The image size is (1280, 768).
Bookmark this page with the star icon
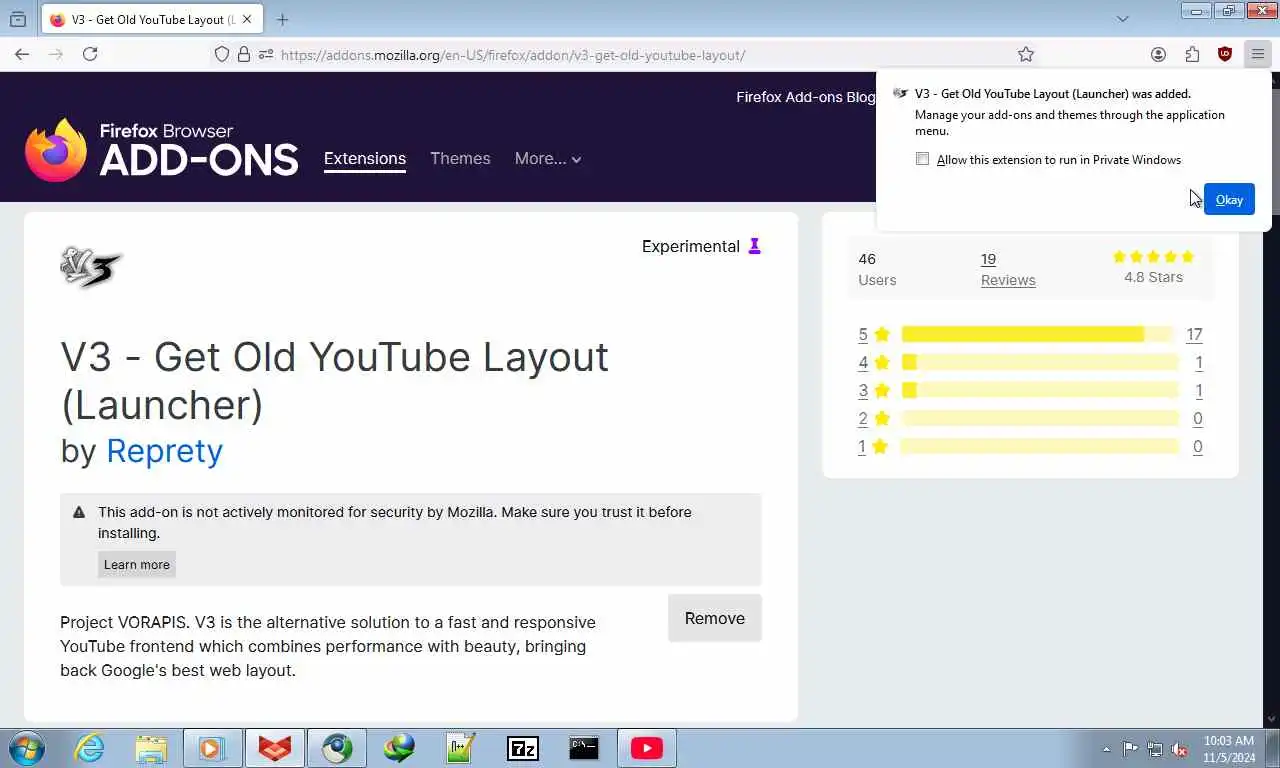pos(1026,55)
